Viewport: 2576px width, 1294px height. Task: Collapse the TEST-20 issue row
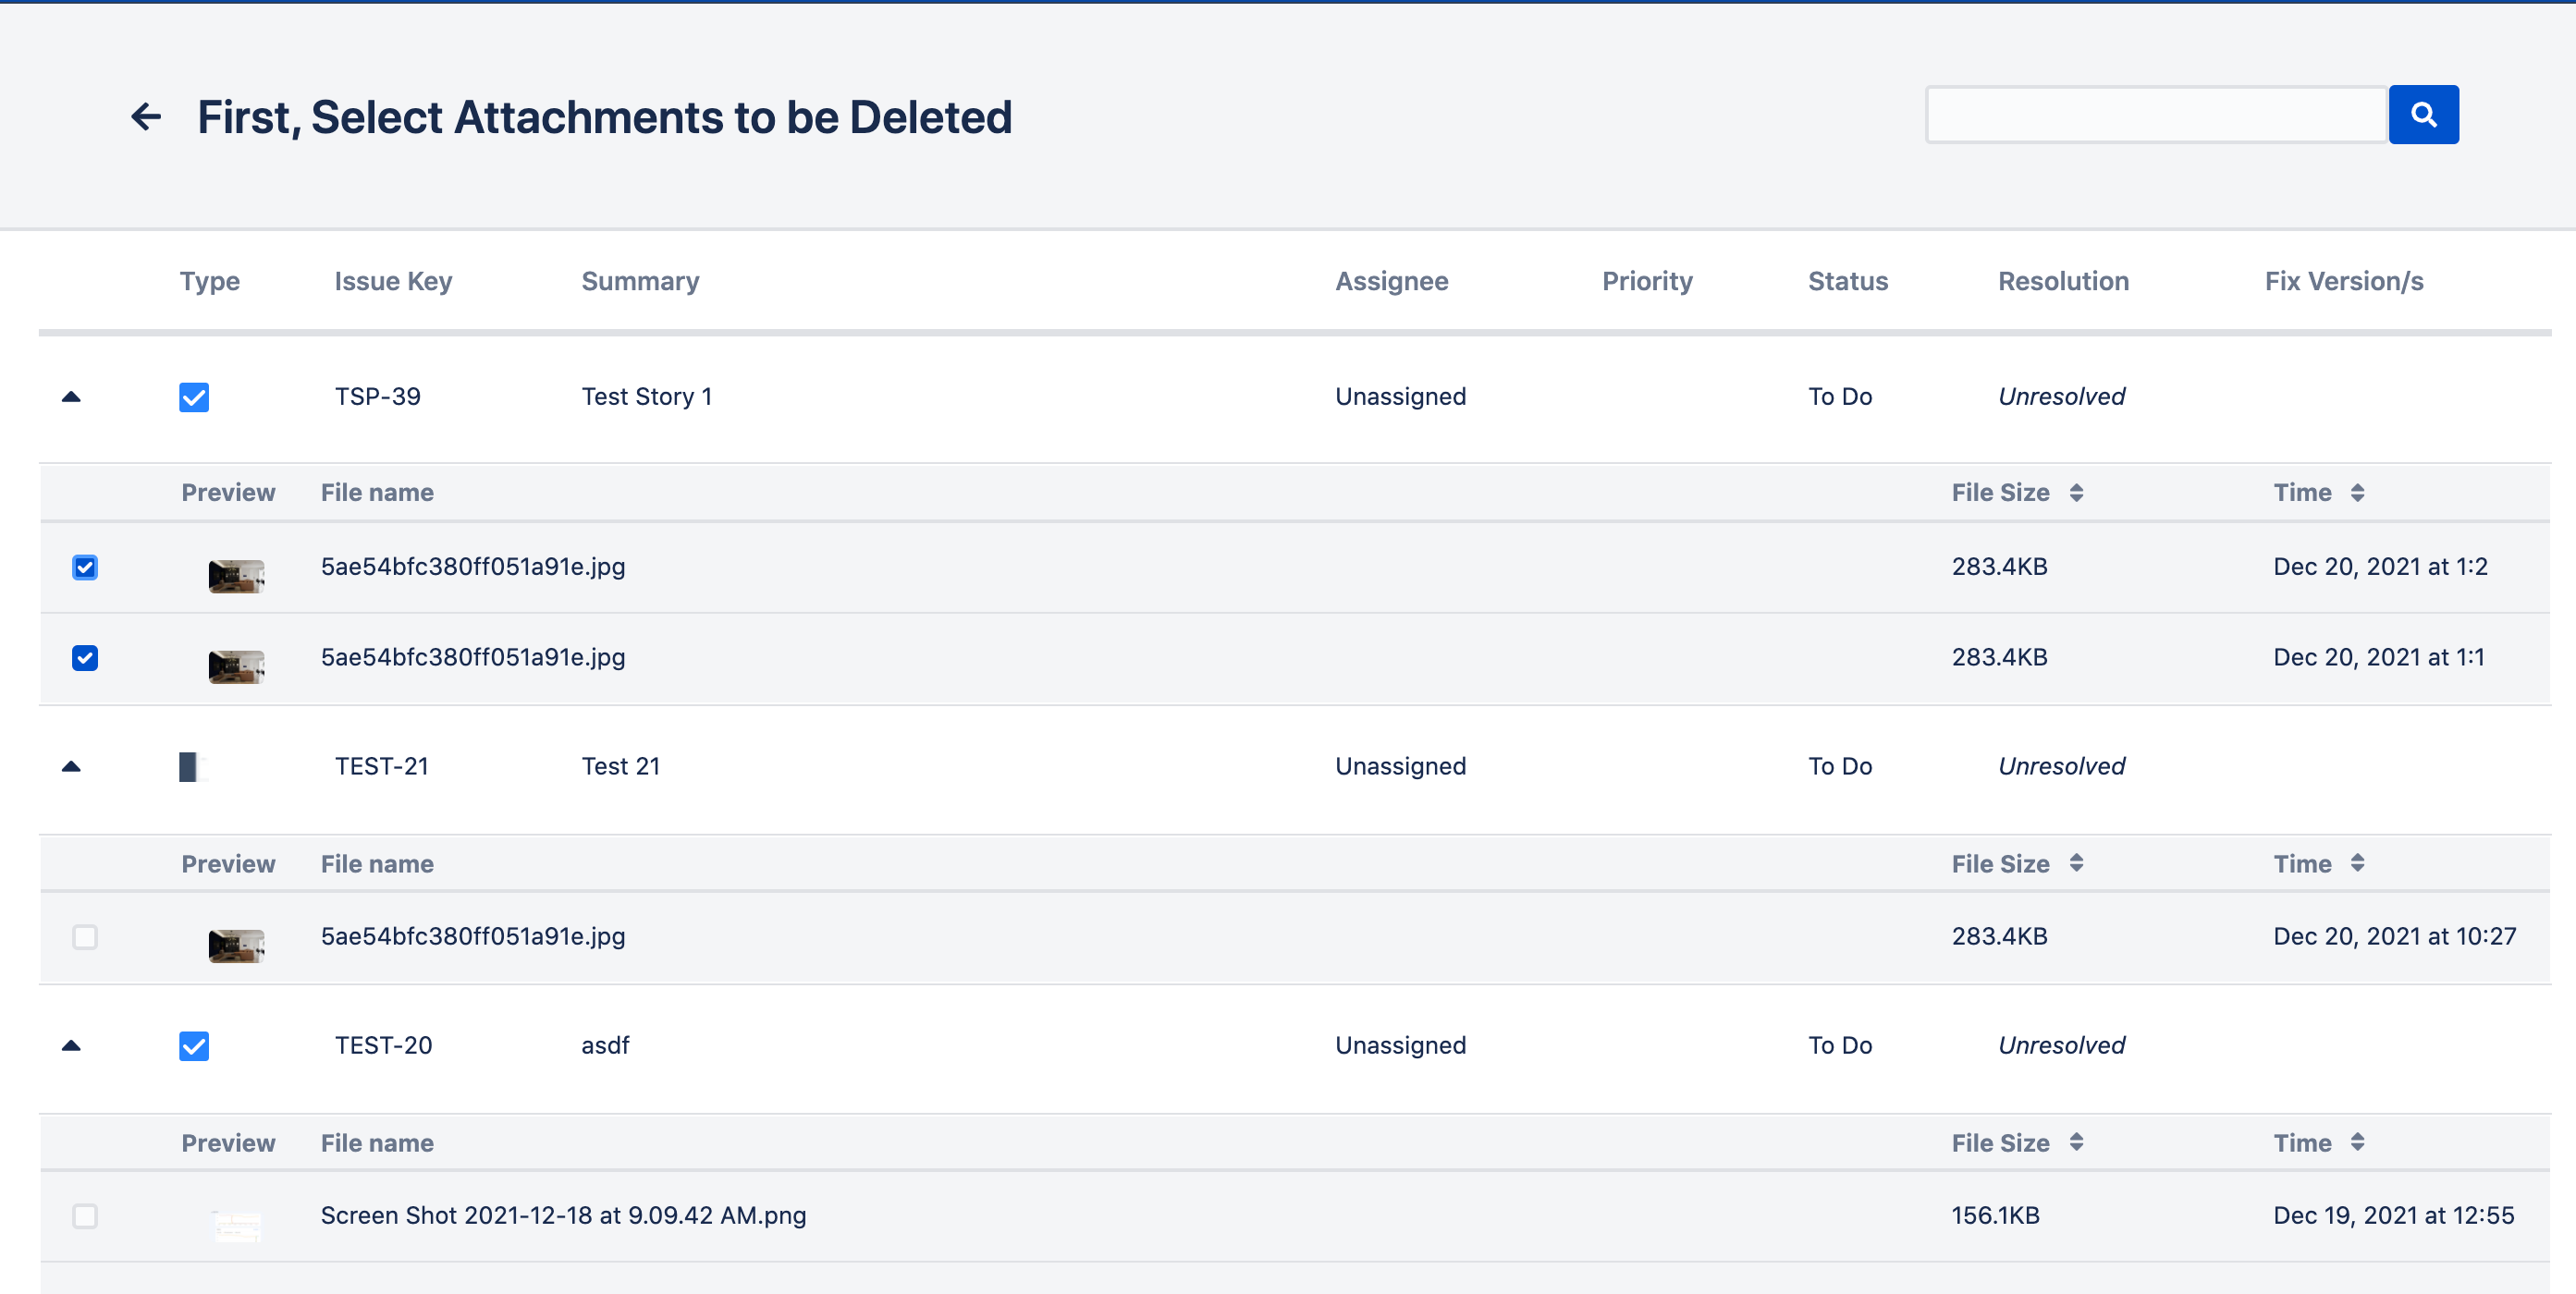tap(71, 1046)
